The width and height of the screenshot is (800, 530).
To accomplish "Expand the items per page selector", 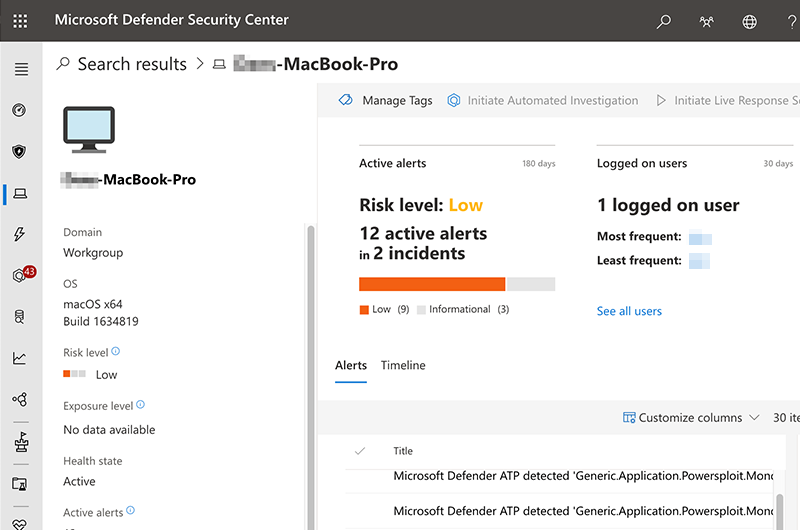I will pos(786,418).
